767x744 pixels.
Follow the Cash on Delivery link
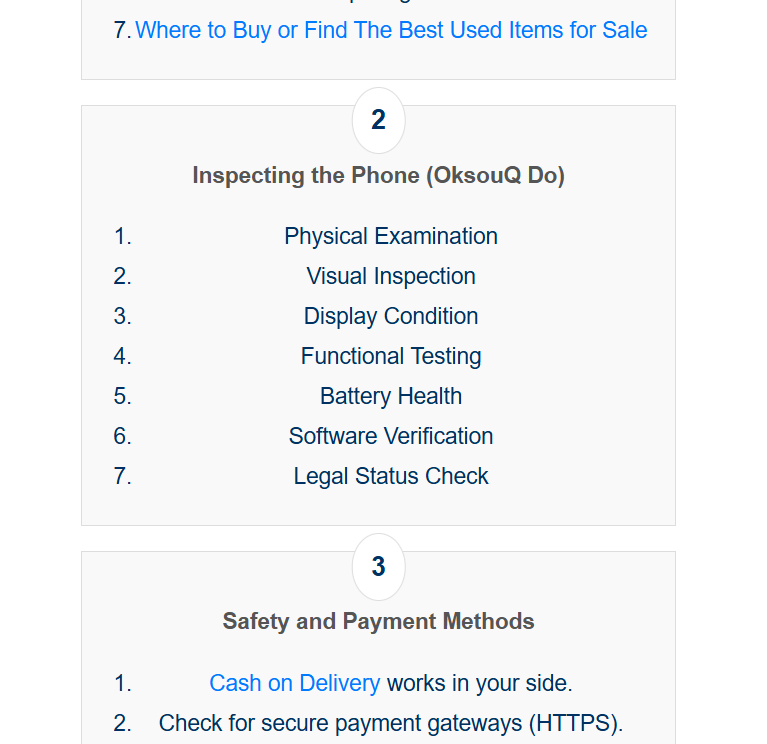(294, 683)
